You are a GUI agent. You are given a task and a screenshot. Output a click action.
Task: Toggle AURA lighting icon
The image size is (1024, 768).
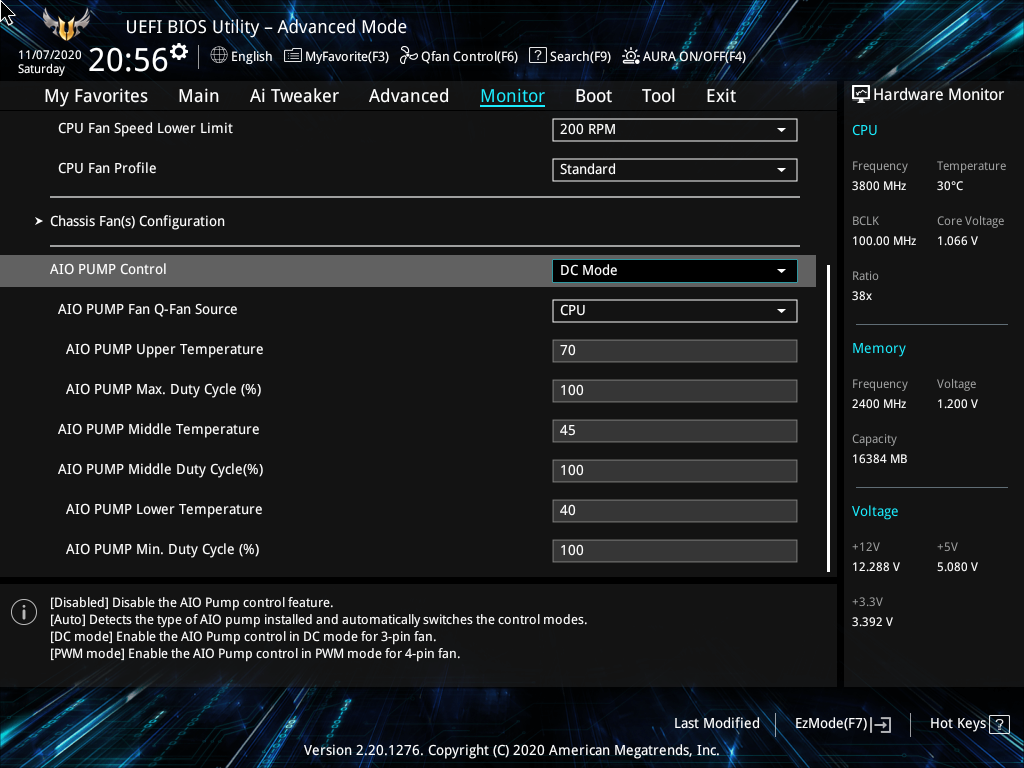click(630, 56)
